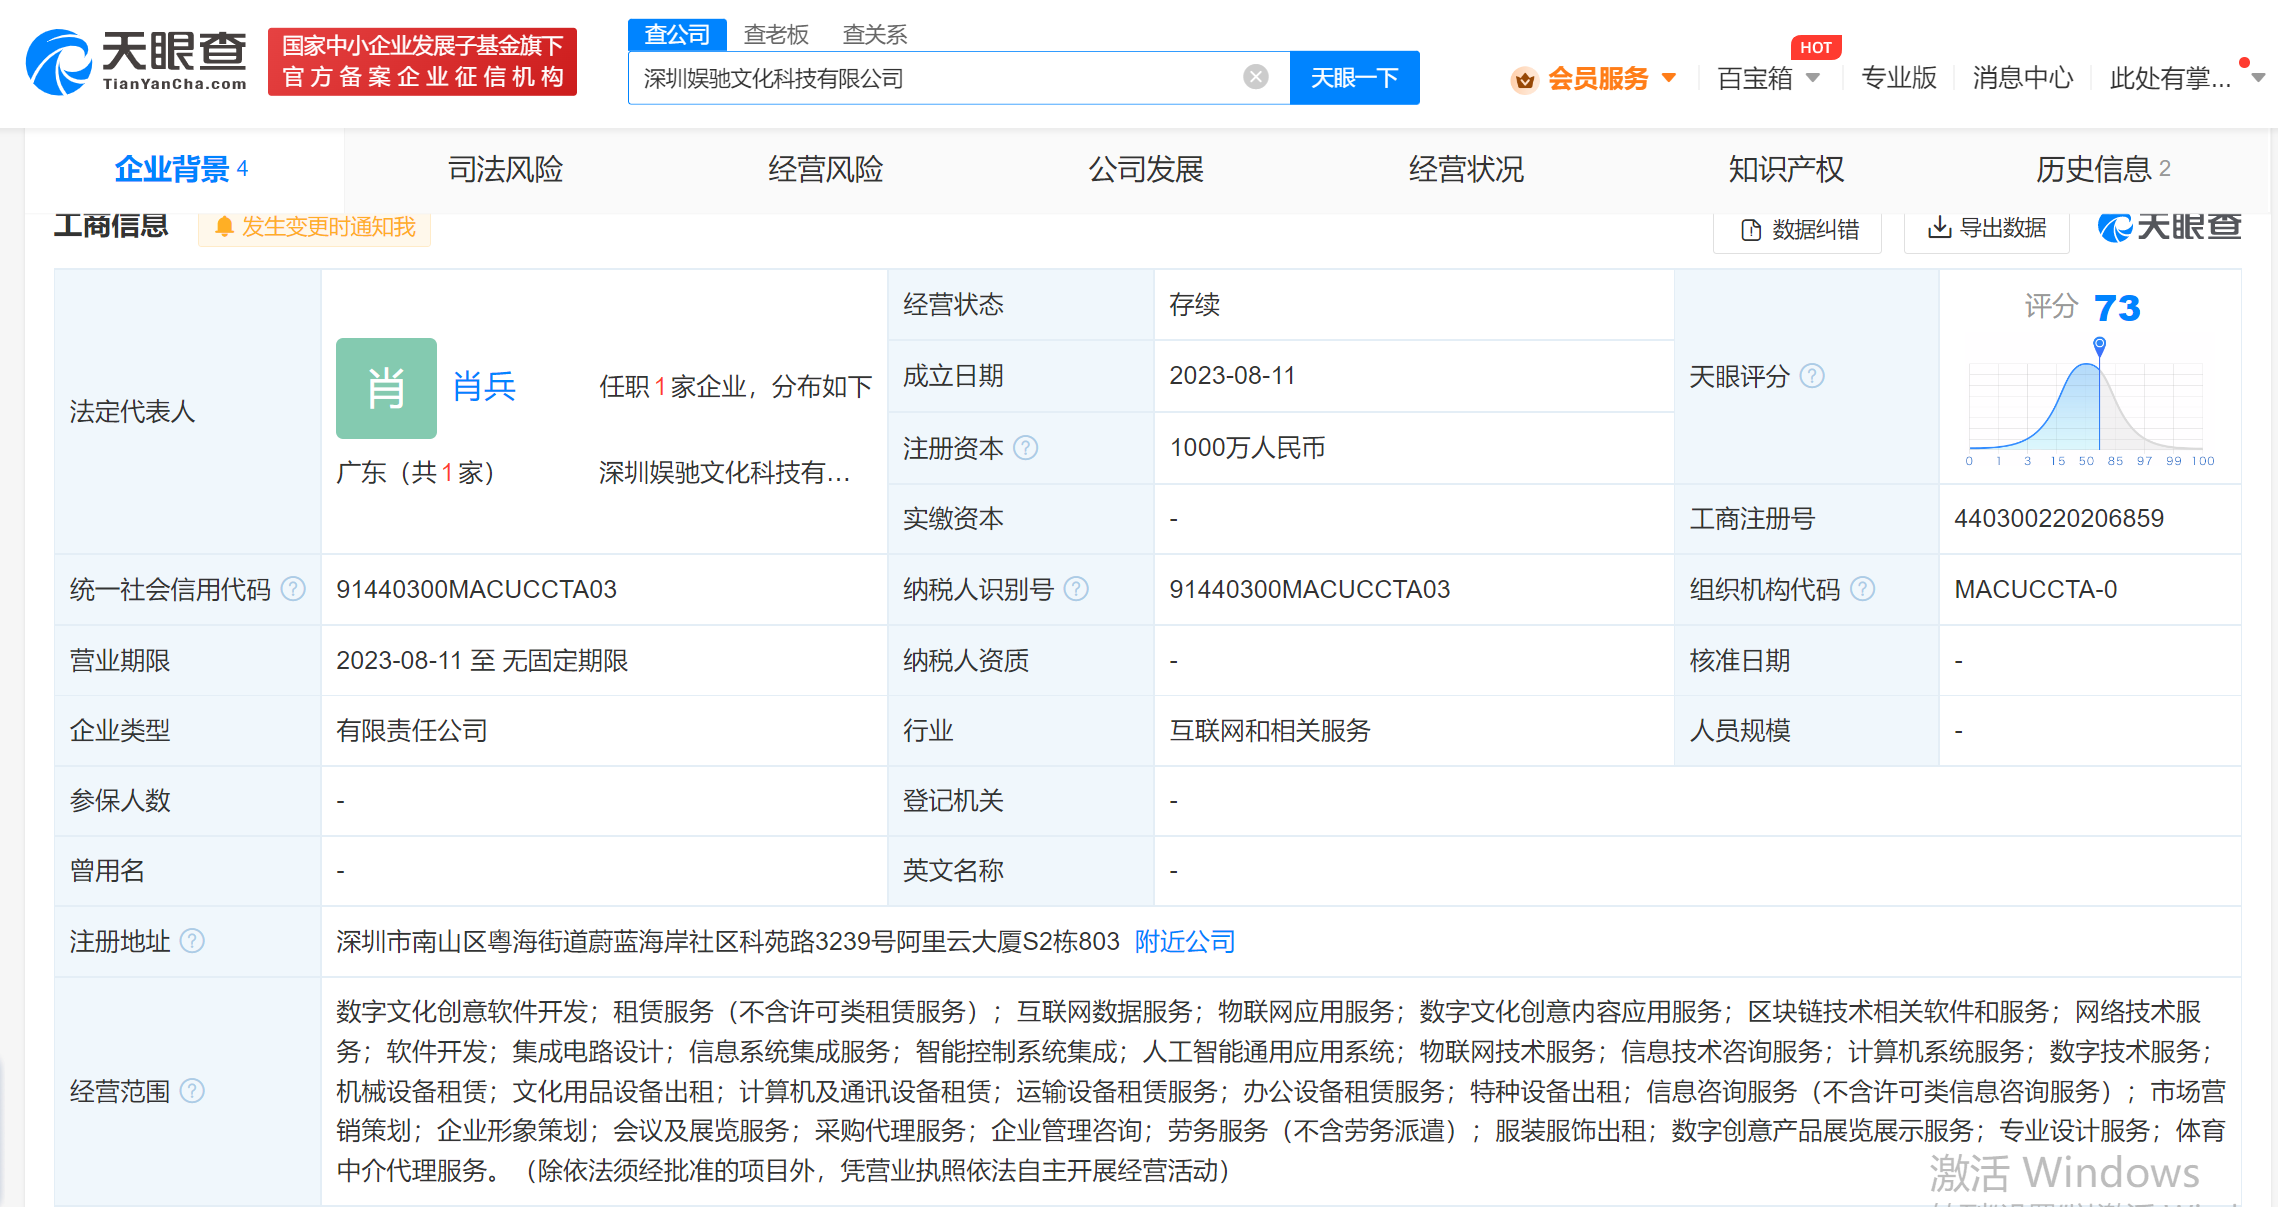Click the registered address text
The width and height of the screenshot is (2278, 1207).
(x=728, y=941)
